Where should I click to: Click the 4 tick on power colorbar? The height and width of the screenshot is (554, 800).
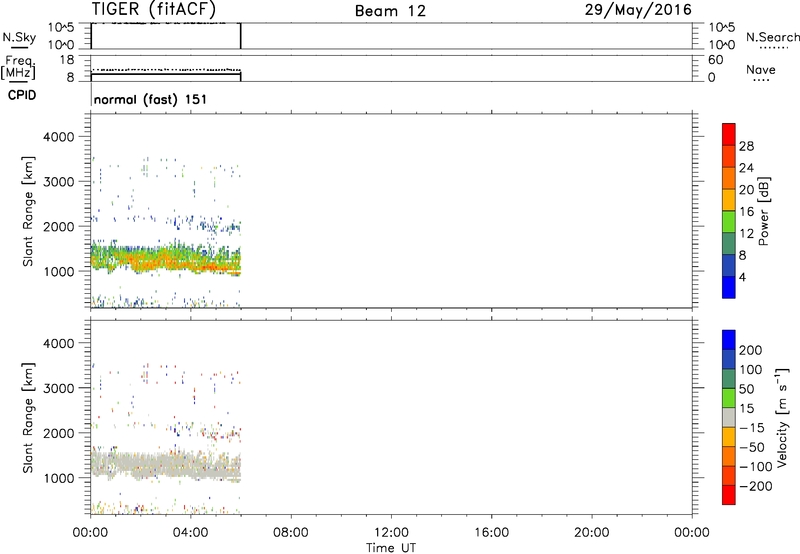pos(742,277)
